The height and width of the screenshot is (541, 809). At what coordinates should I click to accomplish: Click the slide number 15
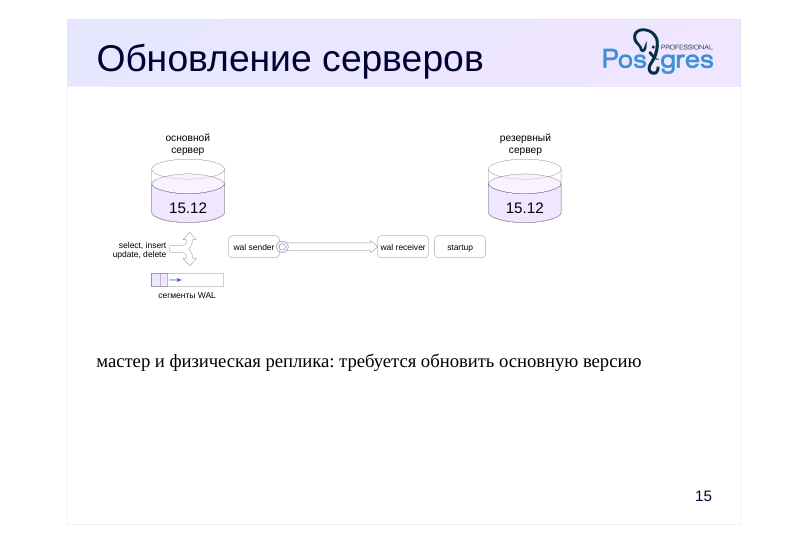point(703,496)
